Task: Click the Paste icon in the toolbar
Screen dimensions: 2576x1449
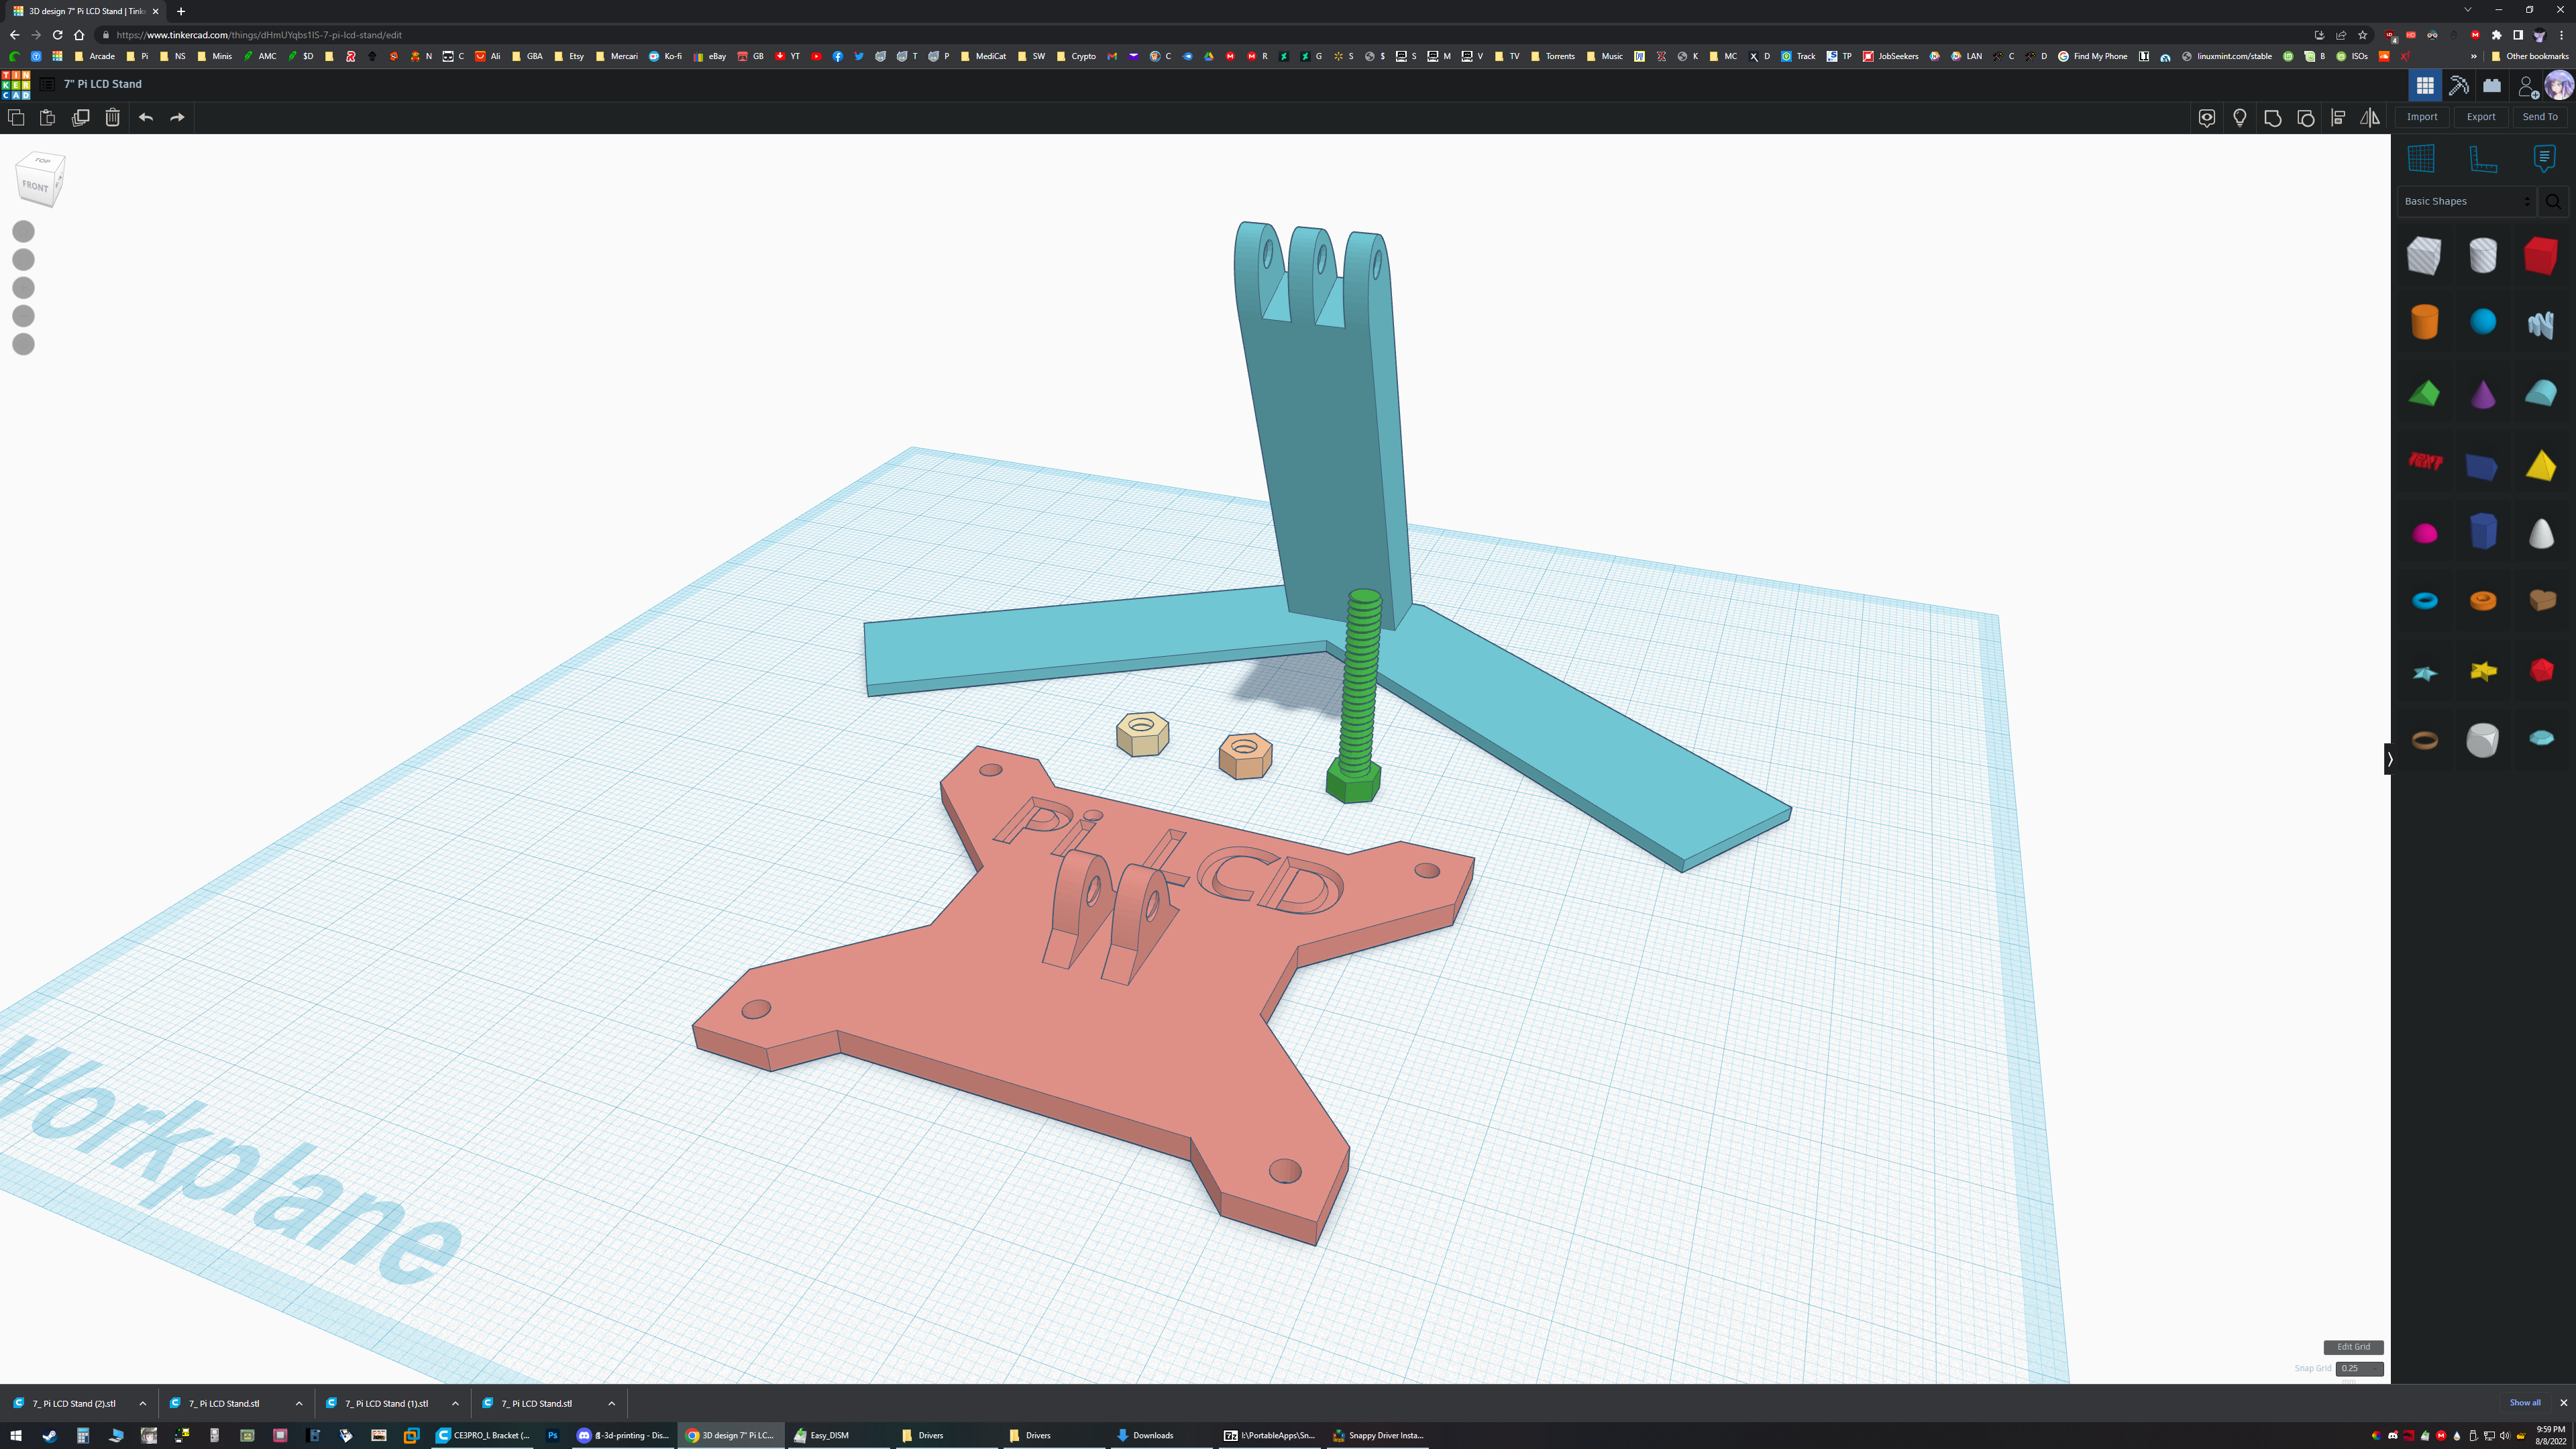Action: [47, 117]
